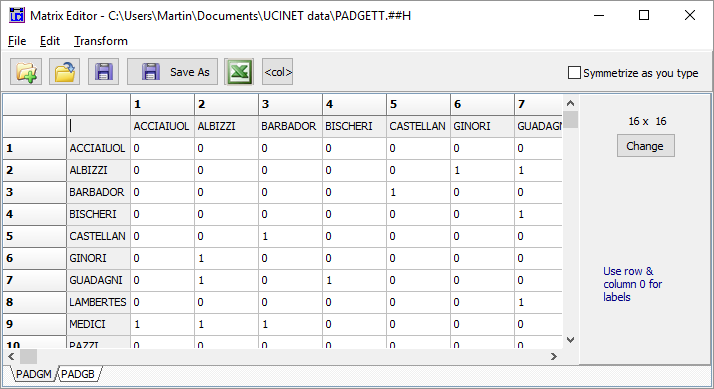Screen dimensions: 714x389
Task: Click the MEDICI row, ACCIAIUOL column cell
Action: (x=162, y=324)
